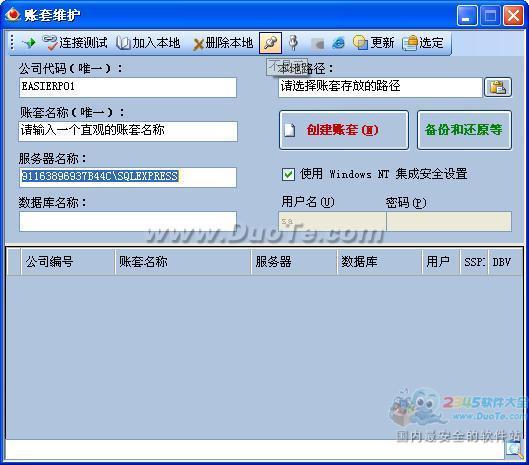
Task: Click the 账套名称 text field
Action: [128, 131]
